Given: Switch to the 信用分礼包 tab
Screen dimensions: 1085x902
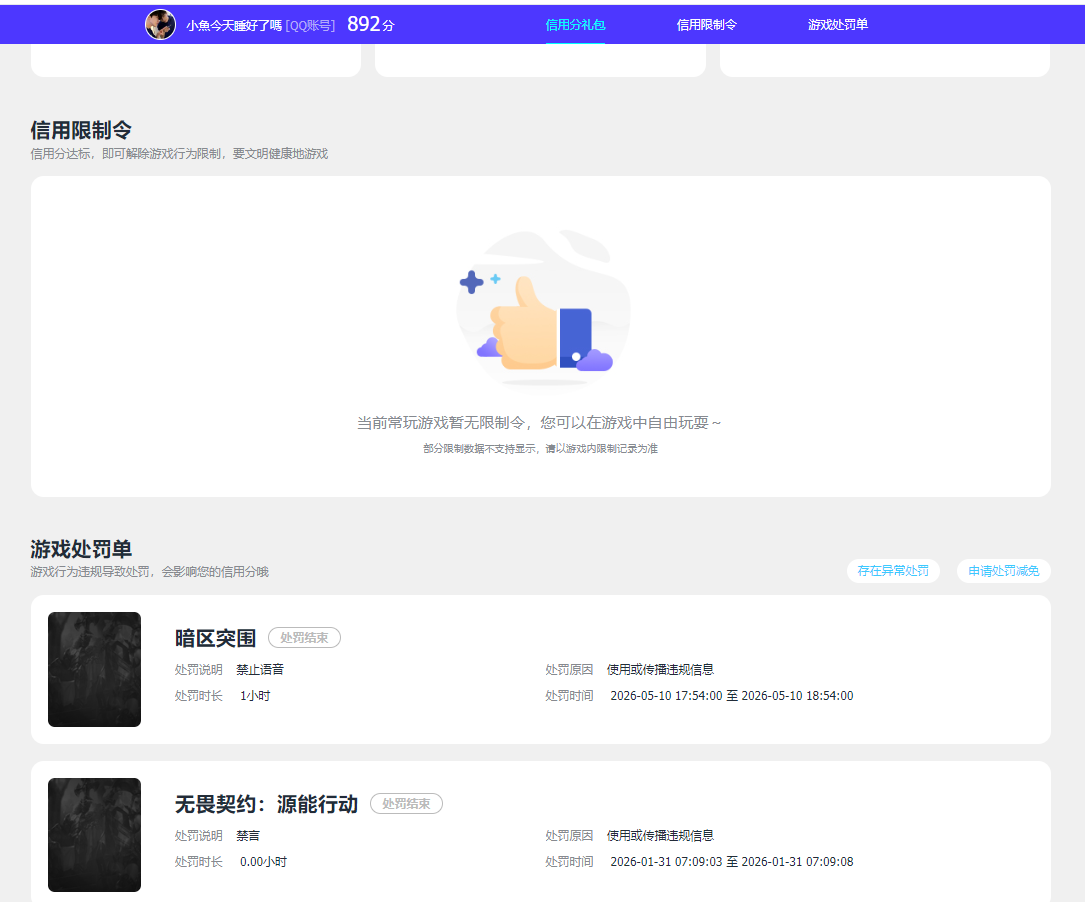Looking at the screenshot, I should (575, 25).
